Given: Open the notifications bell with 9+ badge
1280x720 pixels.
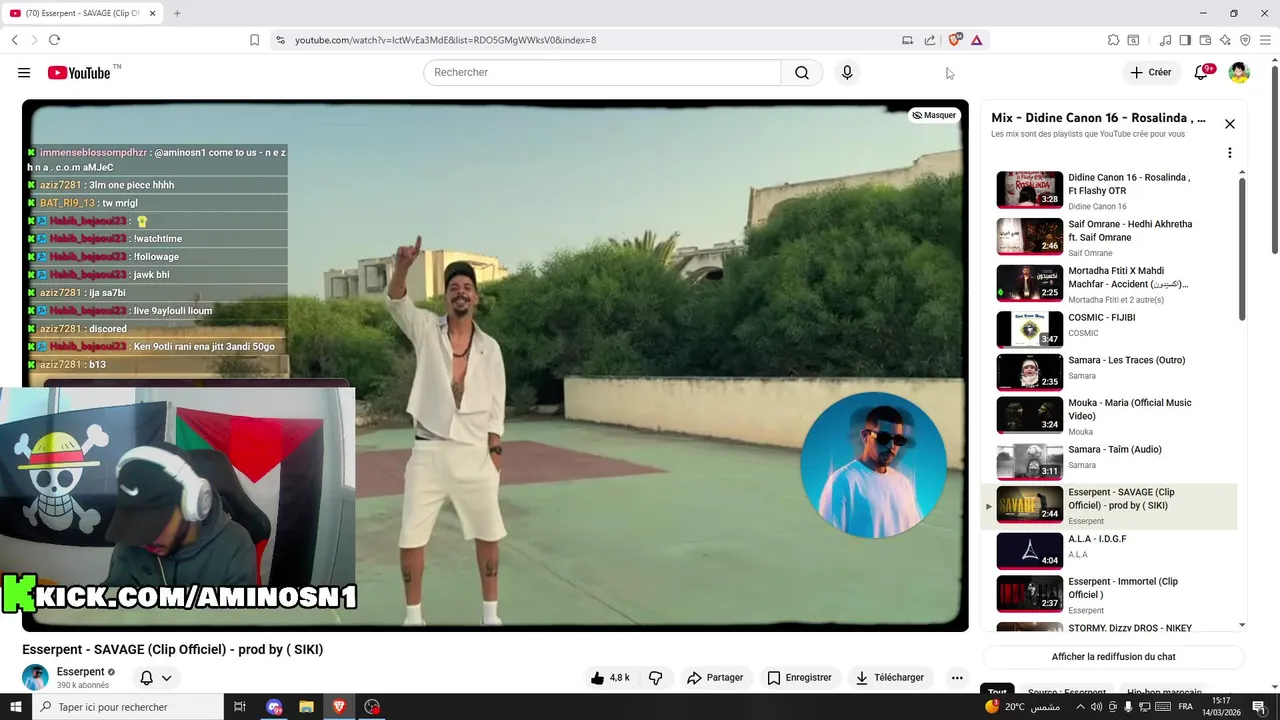Looking at the screenshot, I should [x=1203, y=72].
